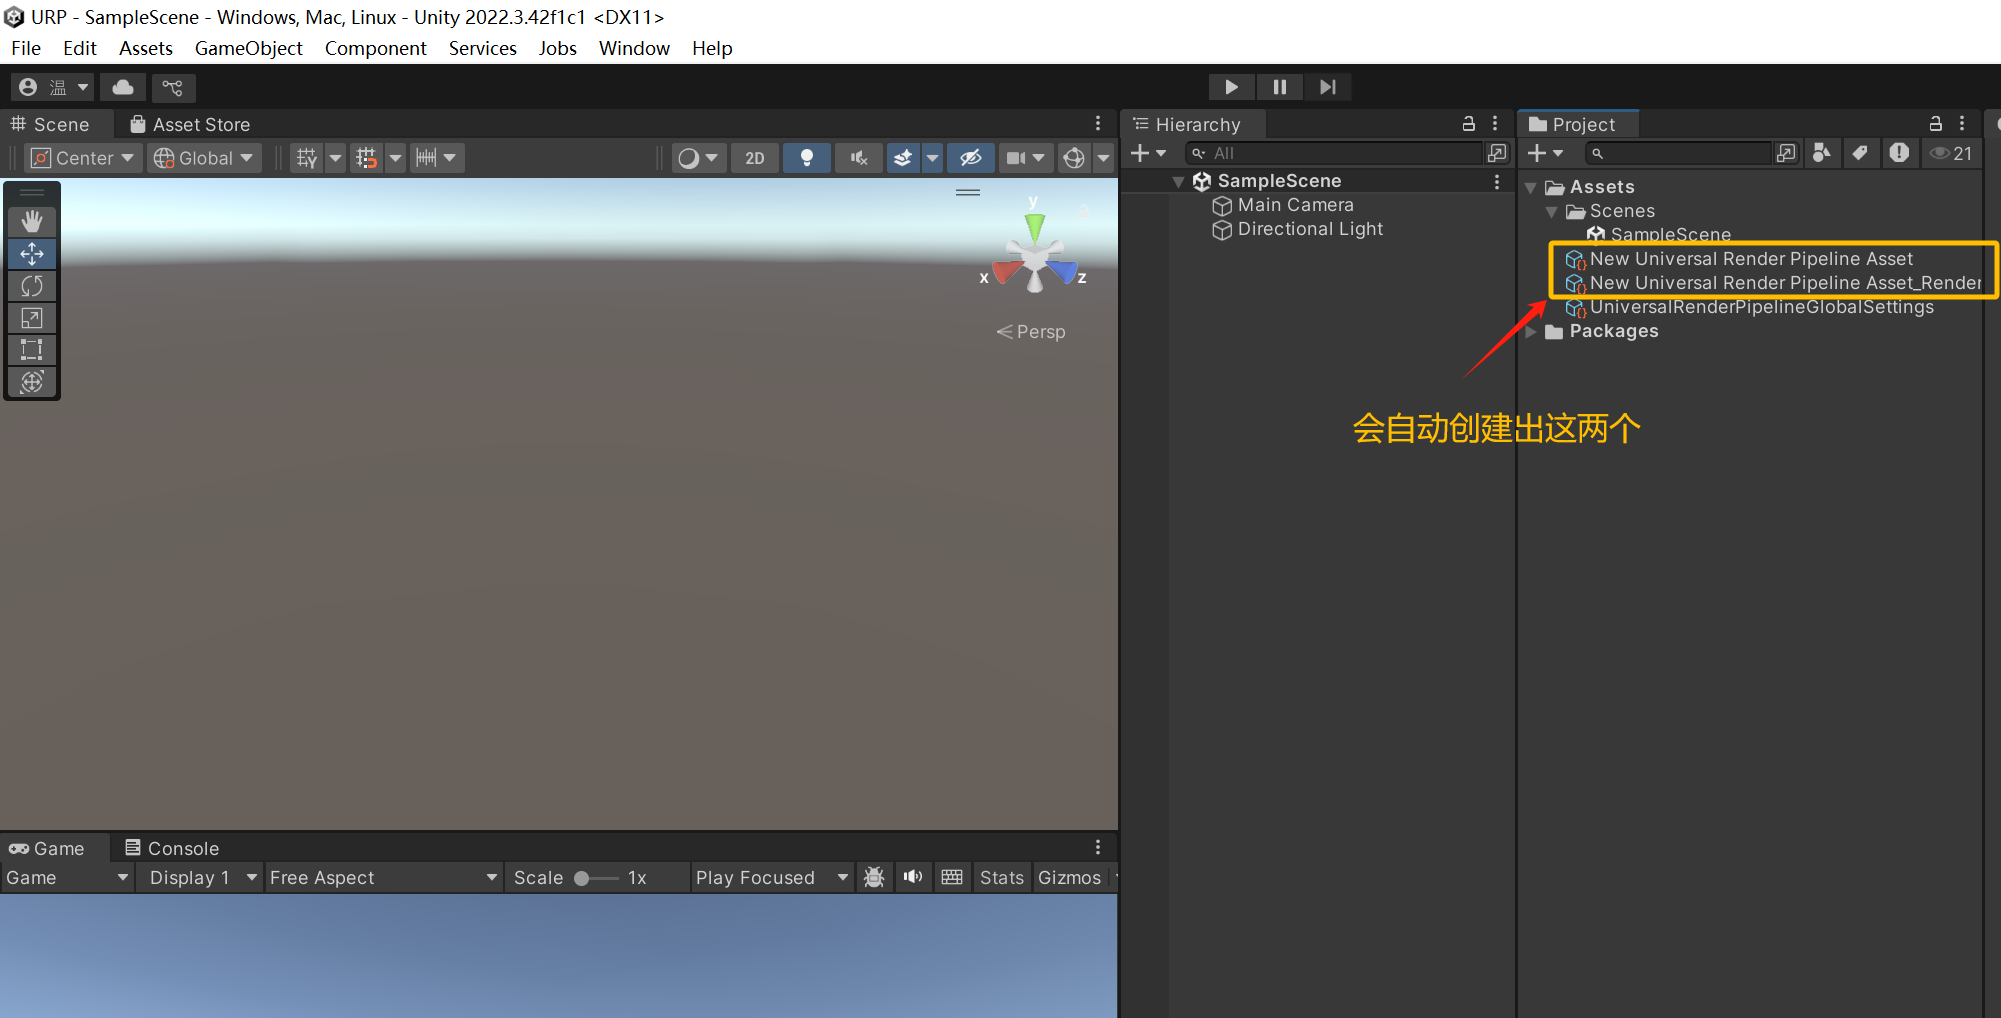Open the Global rotation dropdown
Screen dimensions: 2001x1018
204,158
